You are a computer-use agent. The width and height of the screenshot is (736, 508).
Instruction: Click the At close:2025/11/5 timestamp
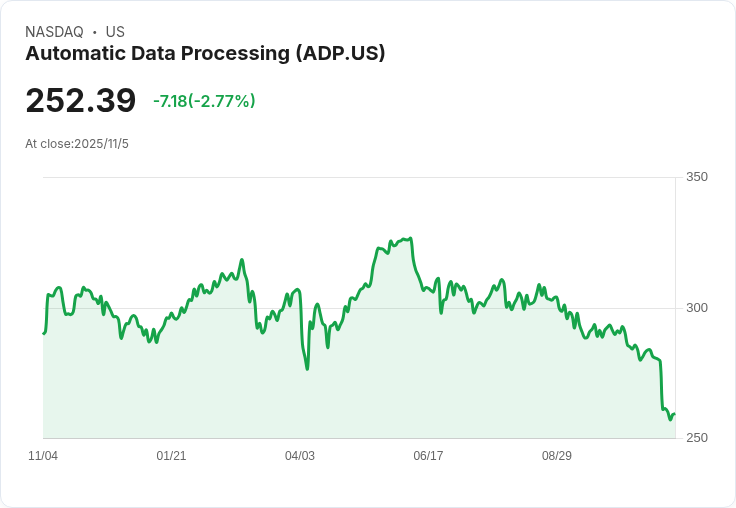pyautogui.click(x=77, y=144)
